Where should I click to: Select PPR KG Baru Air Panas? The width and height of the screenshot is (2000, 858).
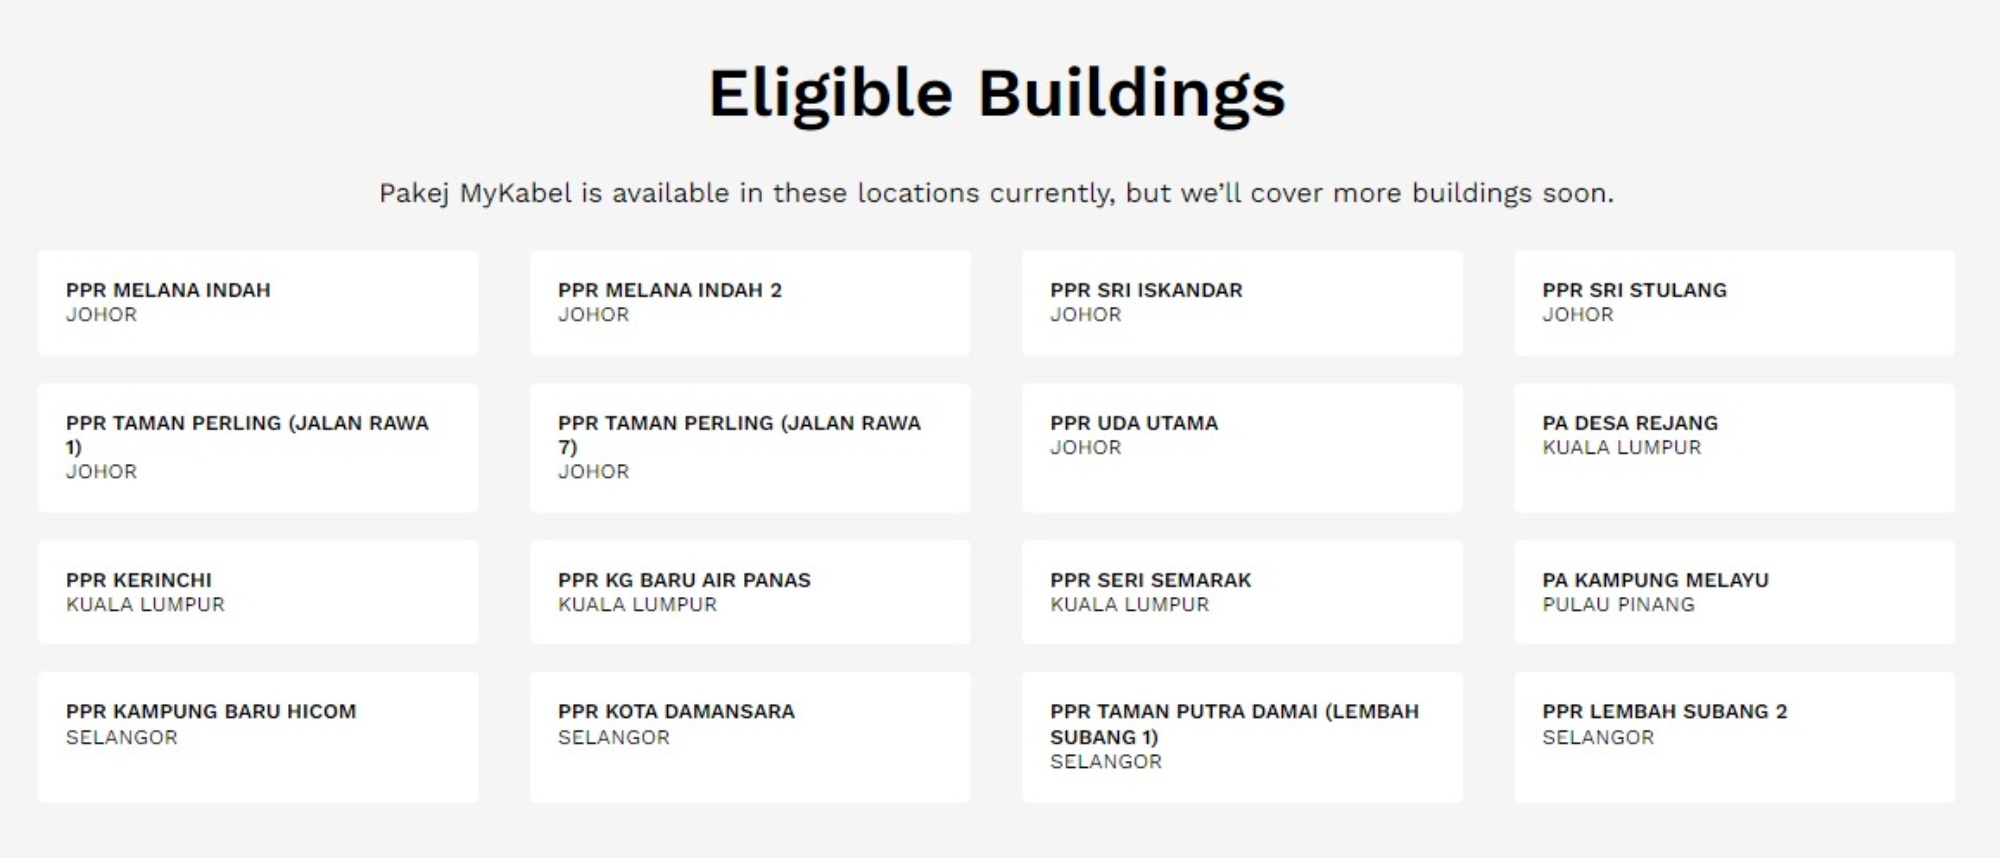(750, 592)
